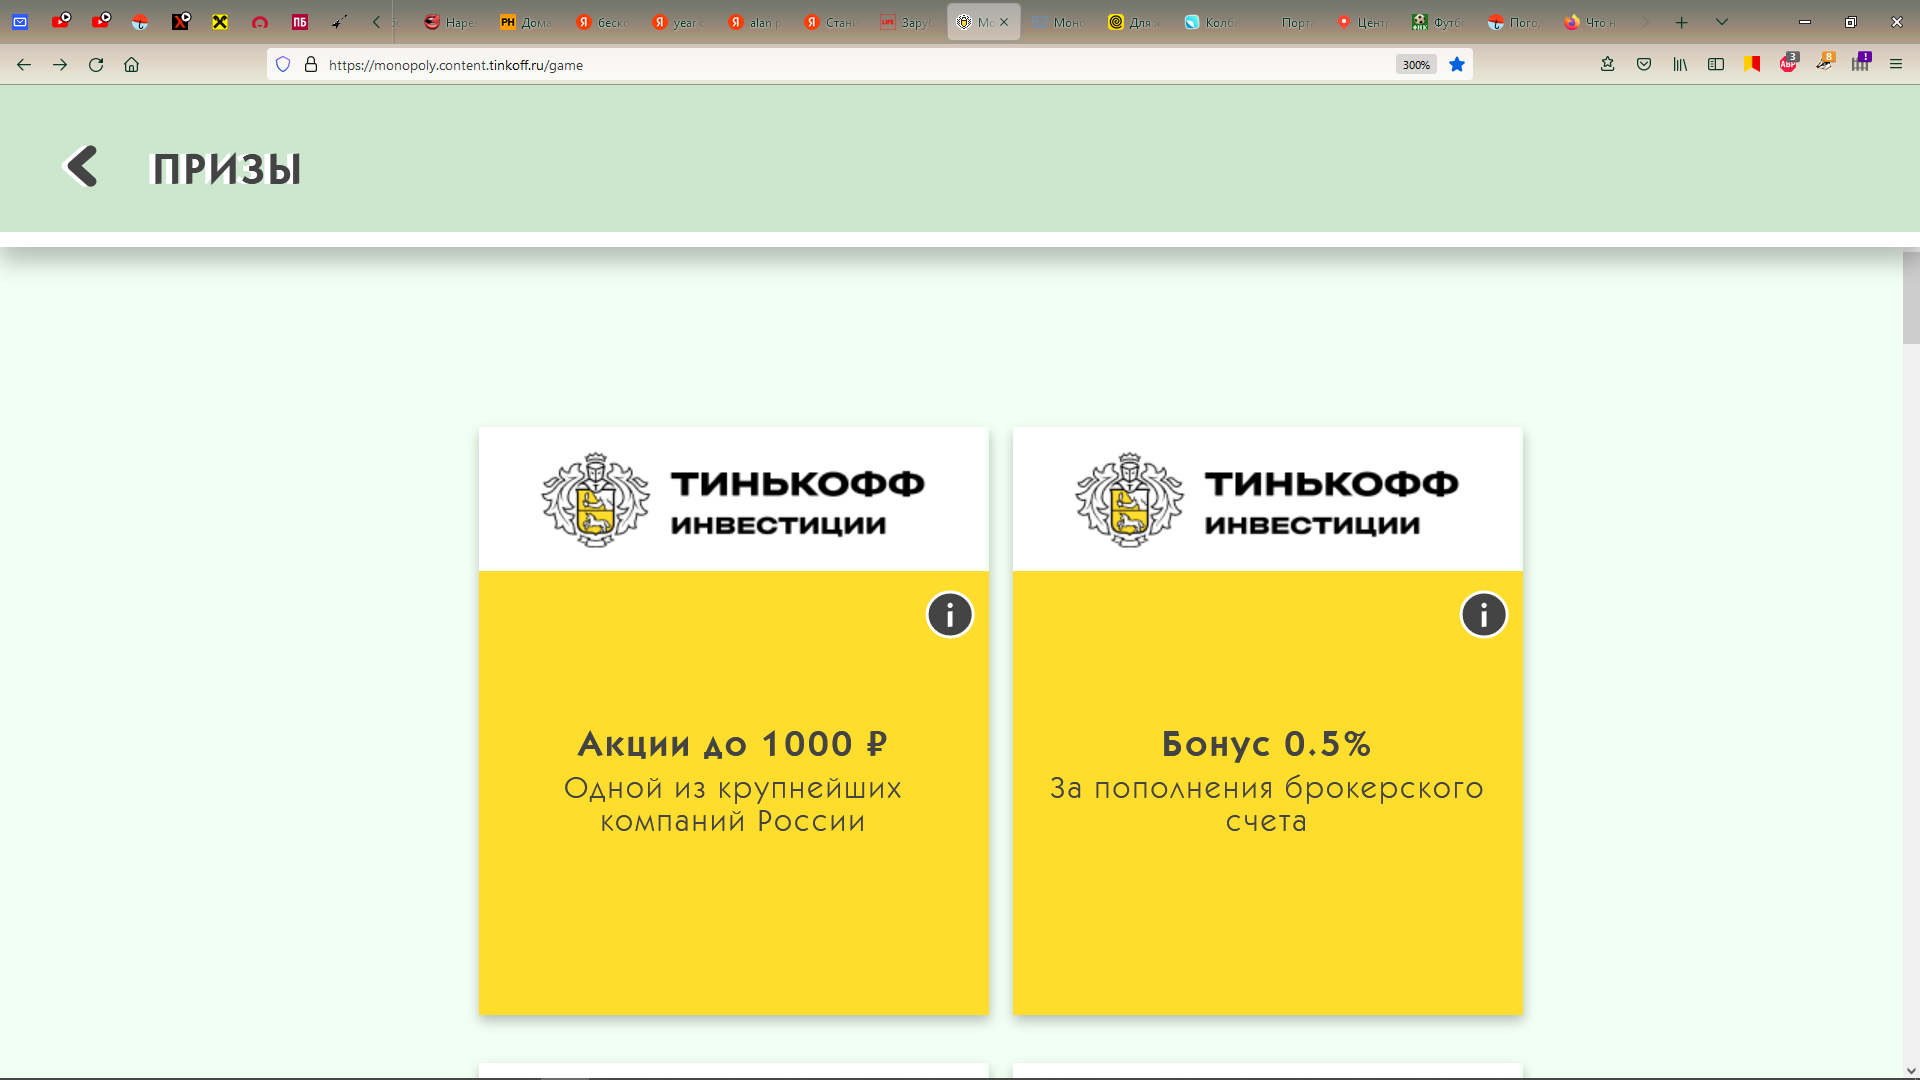Open the pinned red arc icon tab
This screenshot has height=1080, width=1920.
(260, 22)
